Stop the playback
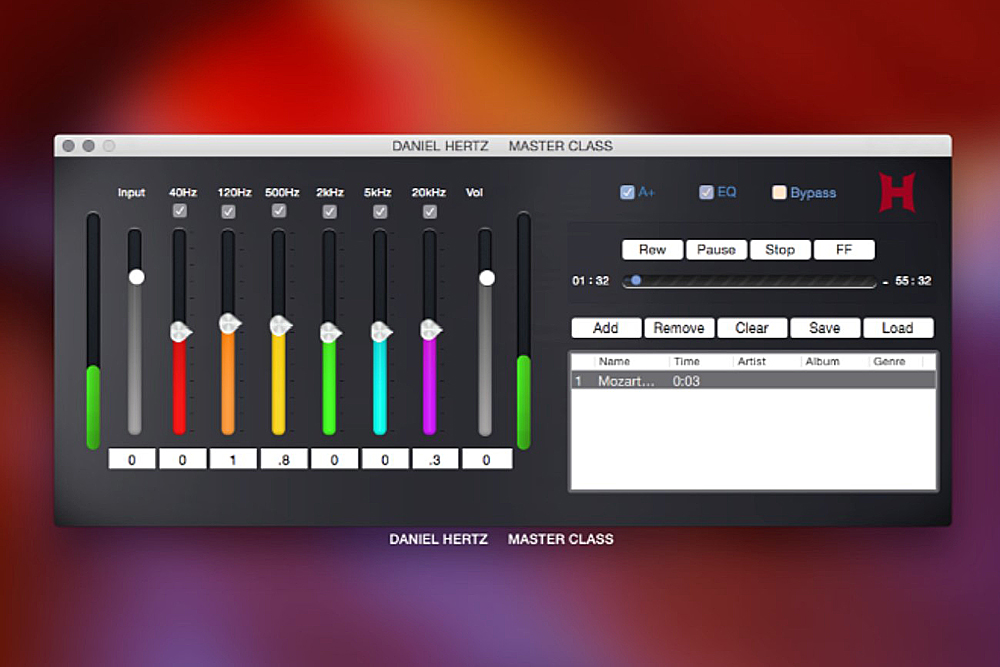 (780, 249)
